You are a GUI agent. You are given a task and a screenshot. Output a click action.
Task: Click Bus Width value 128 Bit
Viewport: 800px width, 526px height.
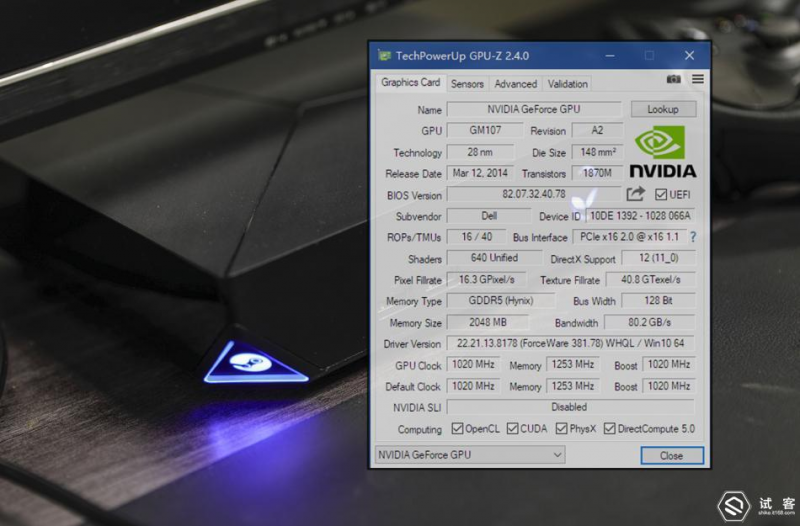[x=659, y=300]
